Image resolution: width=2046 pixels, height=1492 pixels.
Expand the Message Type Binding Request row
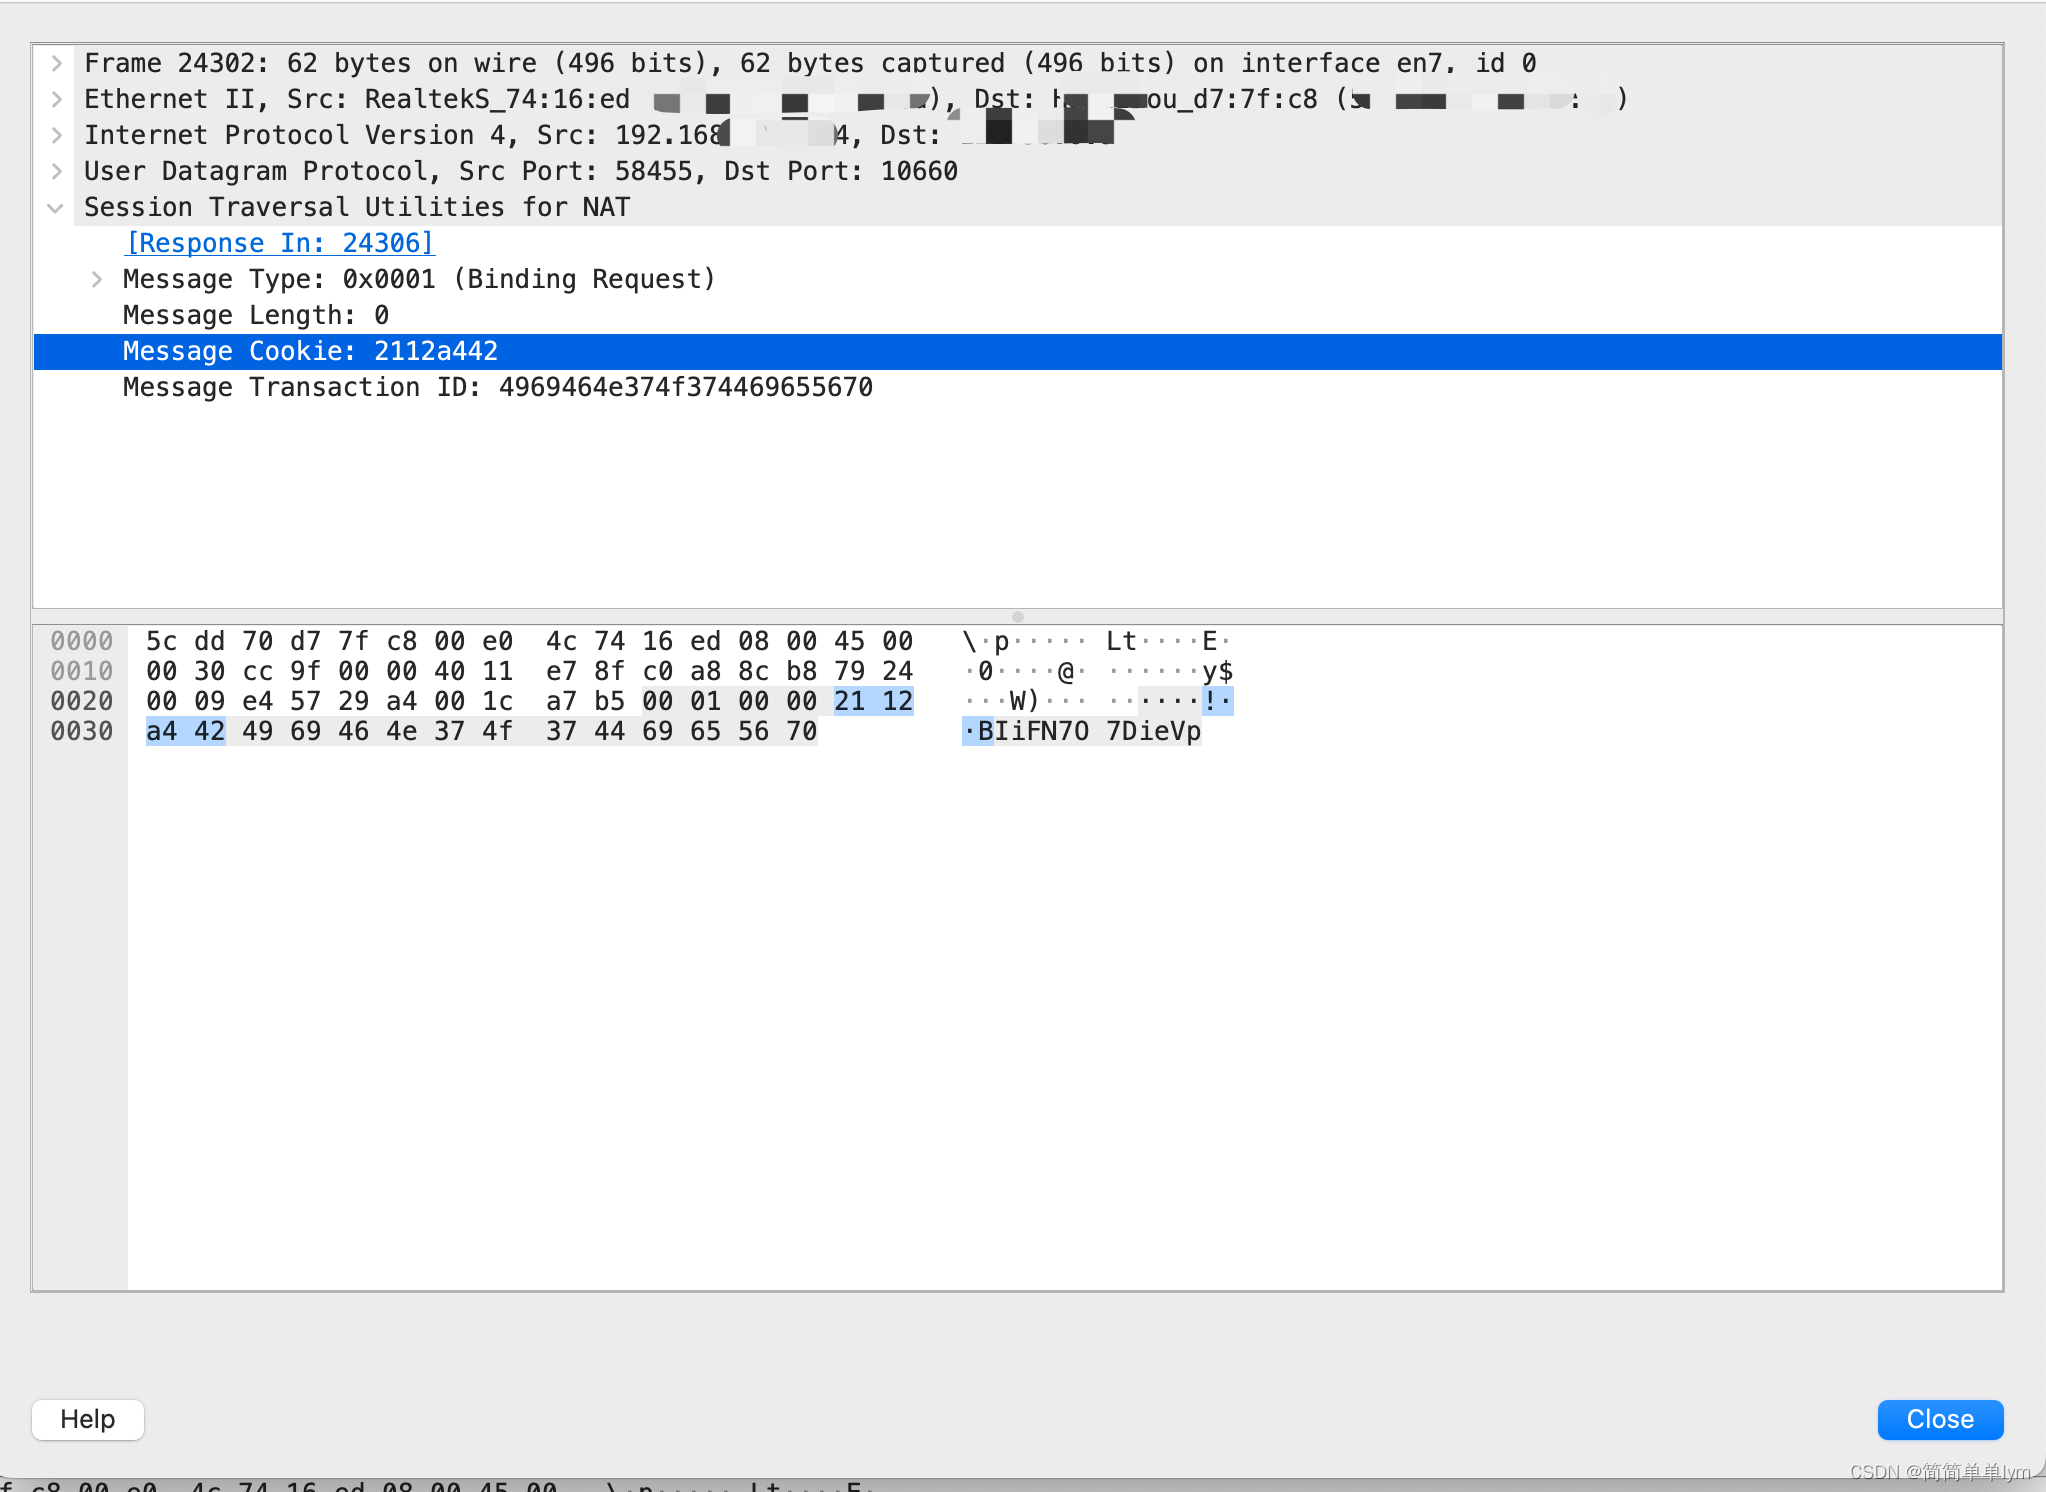tap(97, 280)
